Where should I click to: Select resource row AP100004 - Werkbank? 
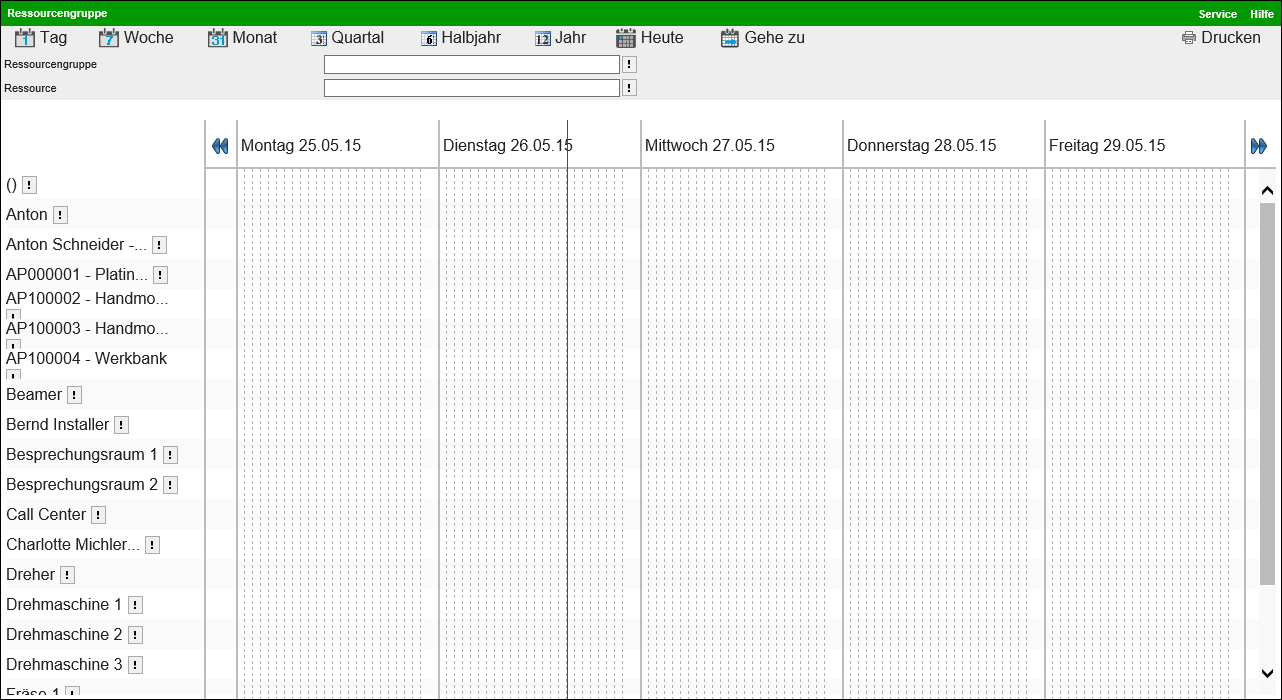tap(86, 358)
